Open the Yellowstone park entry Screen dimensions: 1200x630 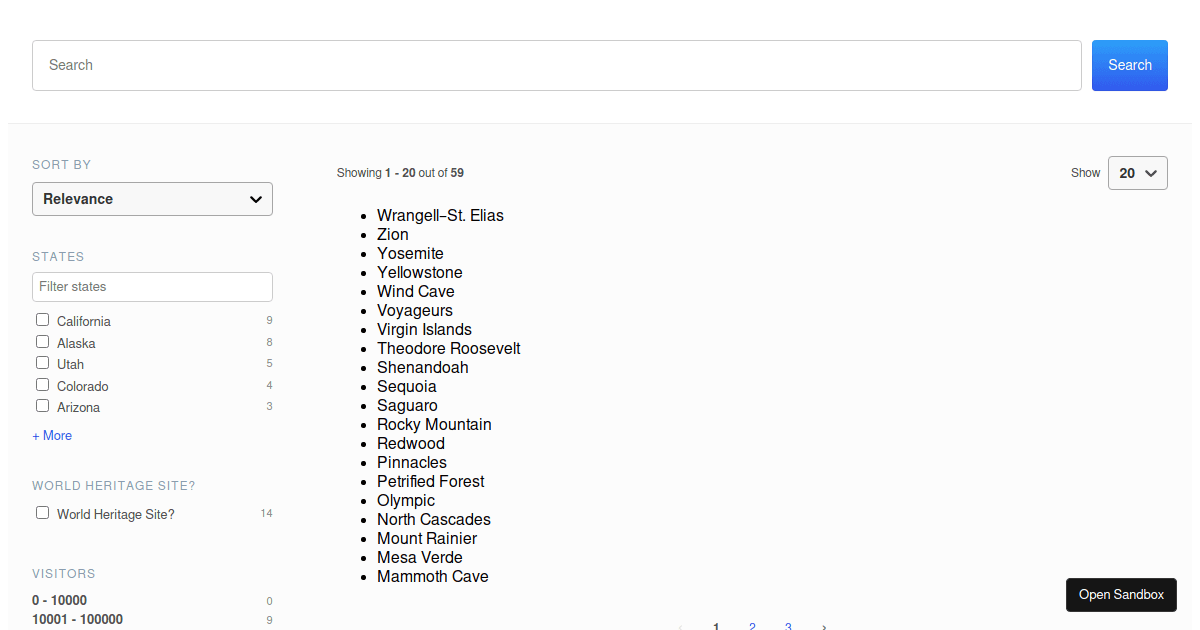[x=419, y=272]
